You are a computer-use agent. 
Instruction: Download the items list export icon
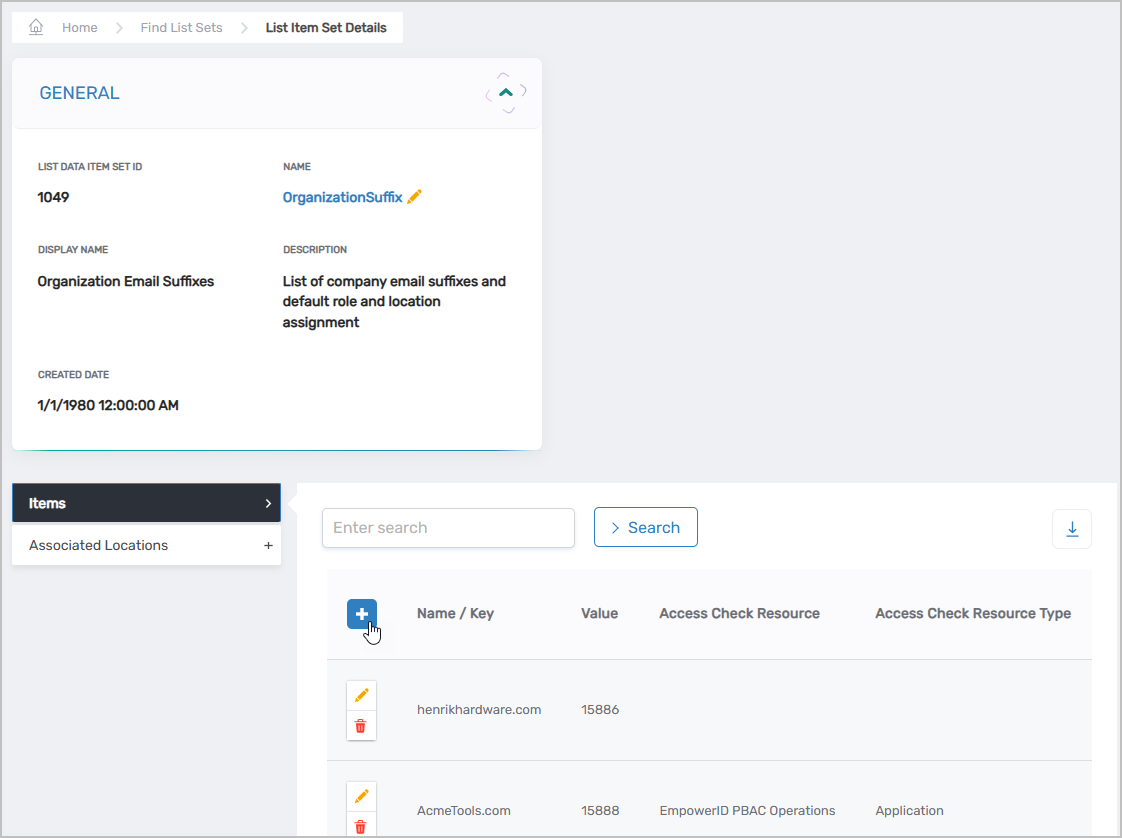[x=1072, y=529]
